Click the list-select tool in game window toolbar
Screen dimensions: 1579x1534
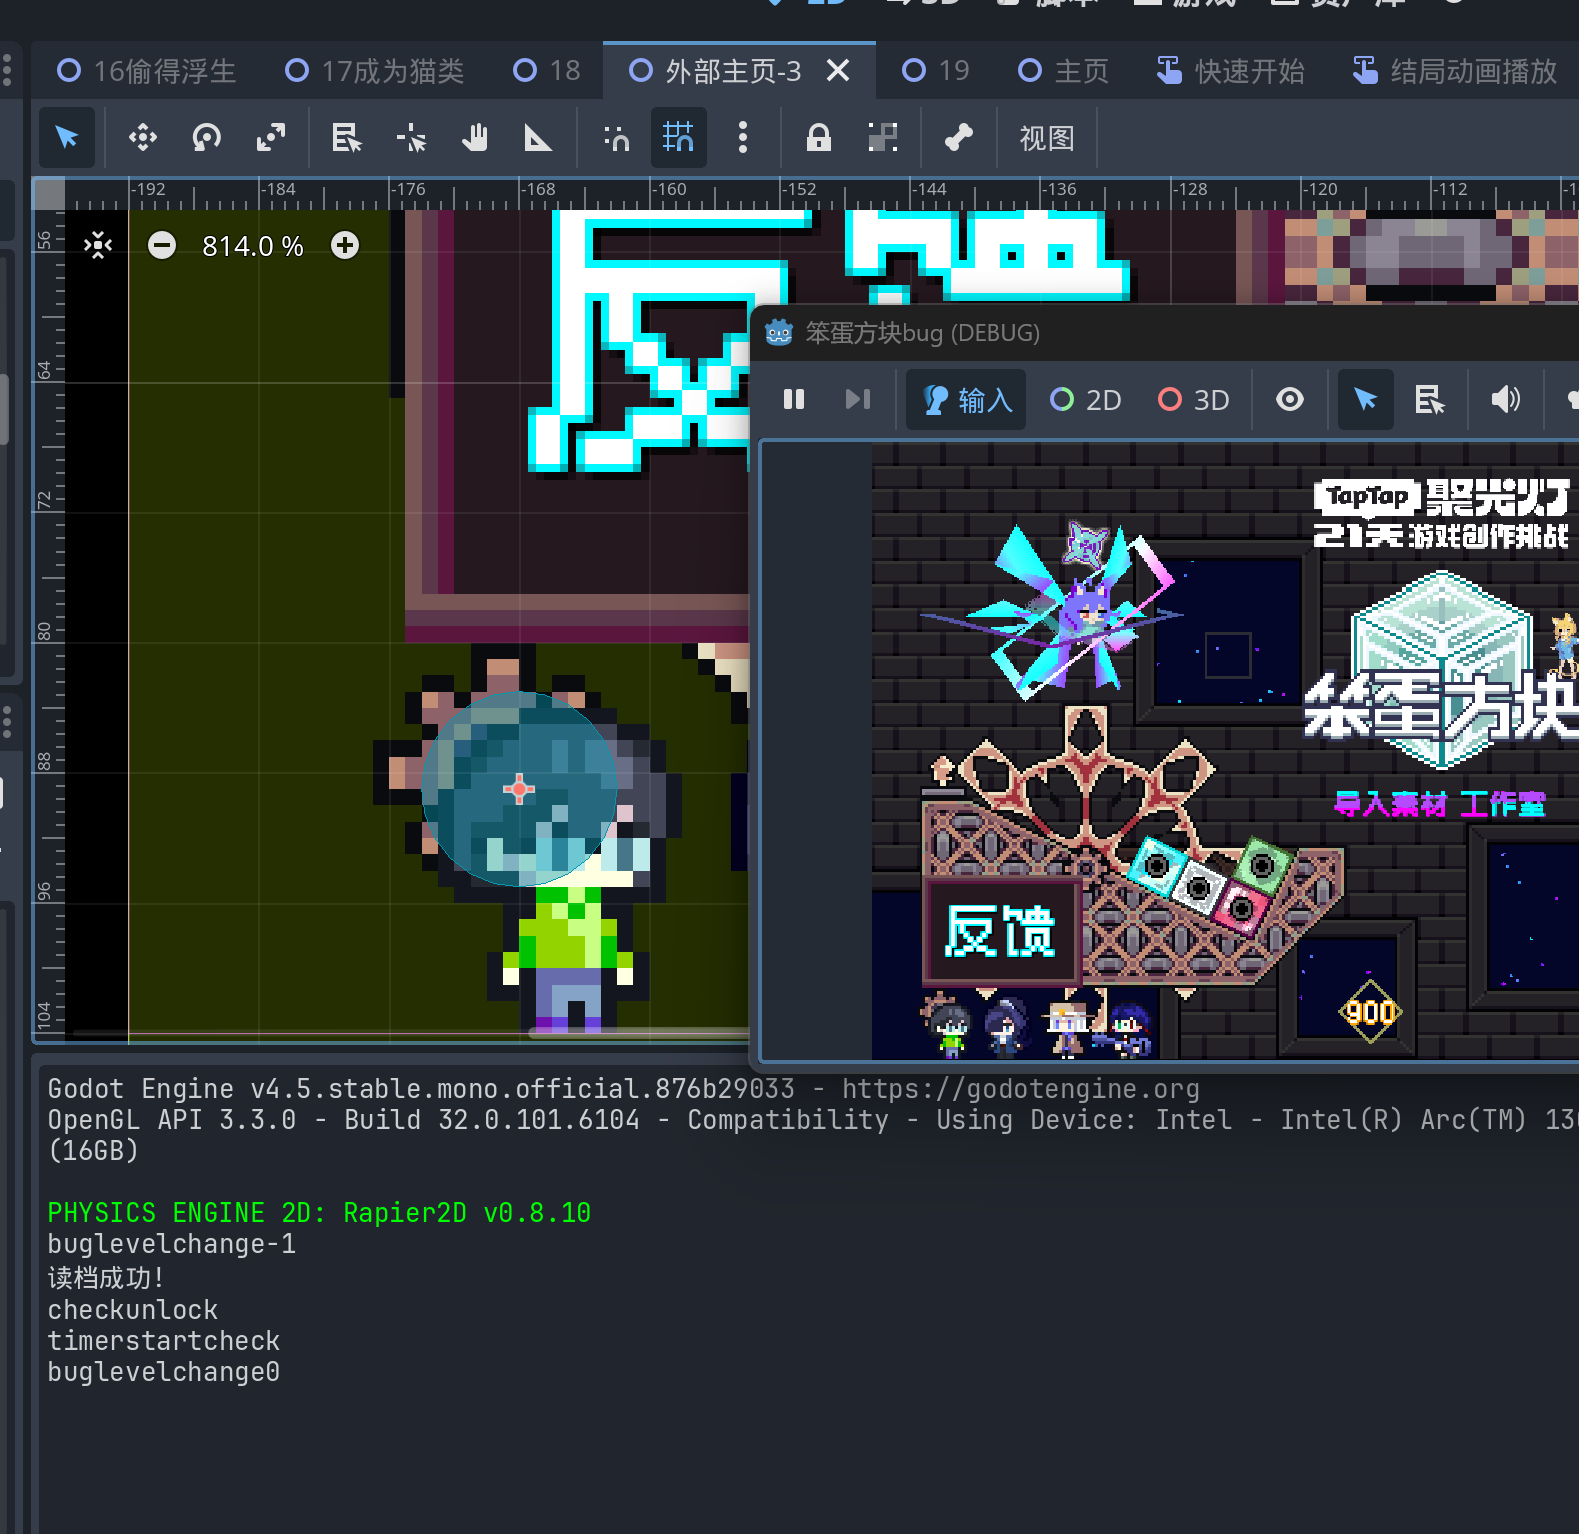click(1430, 400)
